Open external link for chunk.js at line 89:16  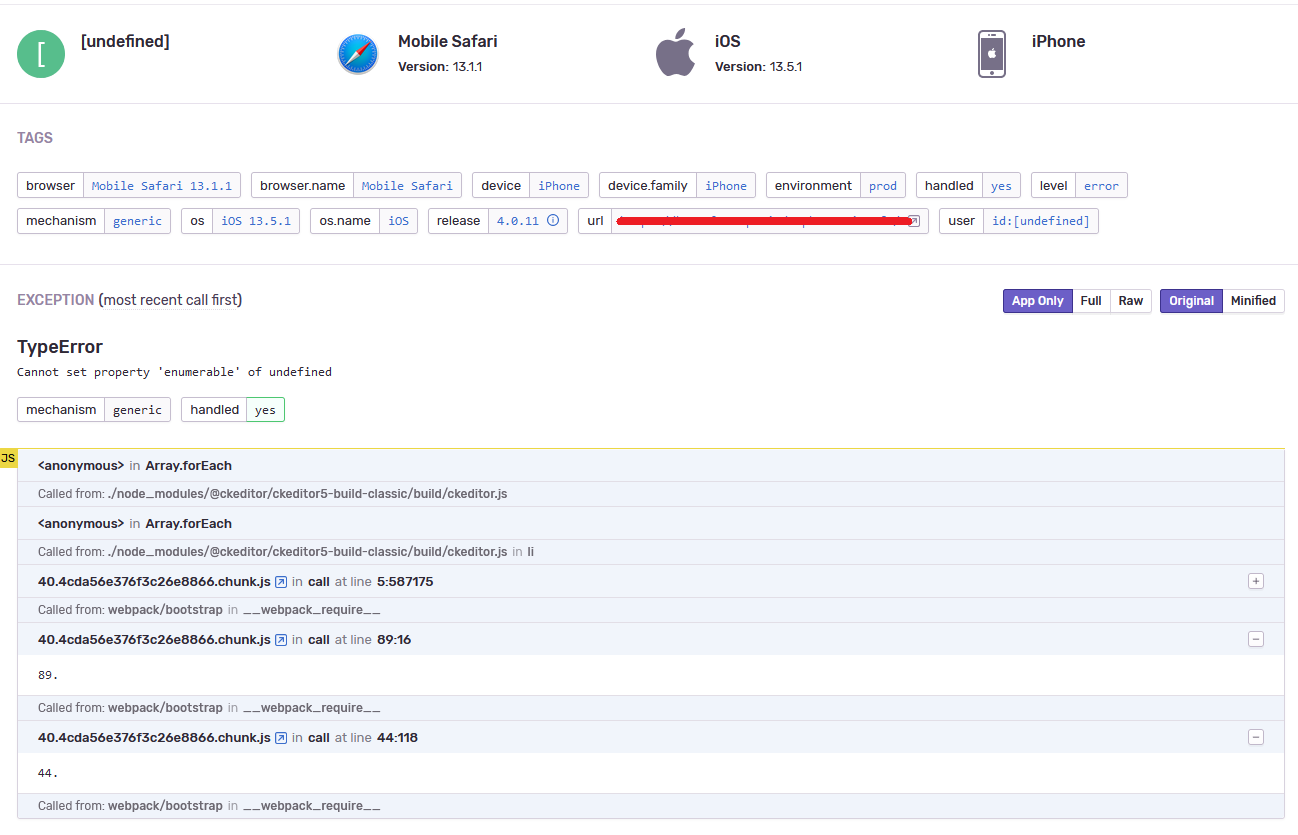282,639
